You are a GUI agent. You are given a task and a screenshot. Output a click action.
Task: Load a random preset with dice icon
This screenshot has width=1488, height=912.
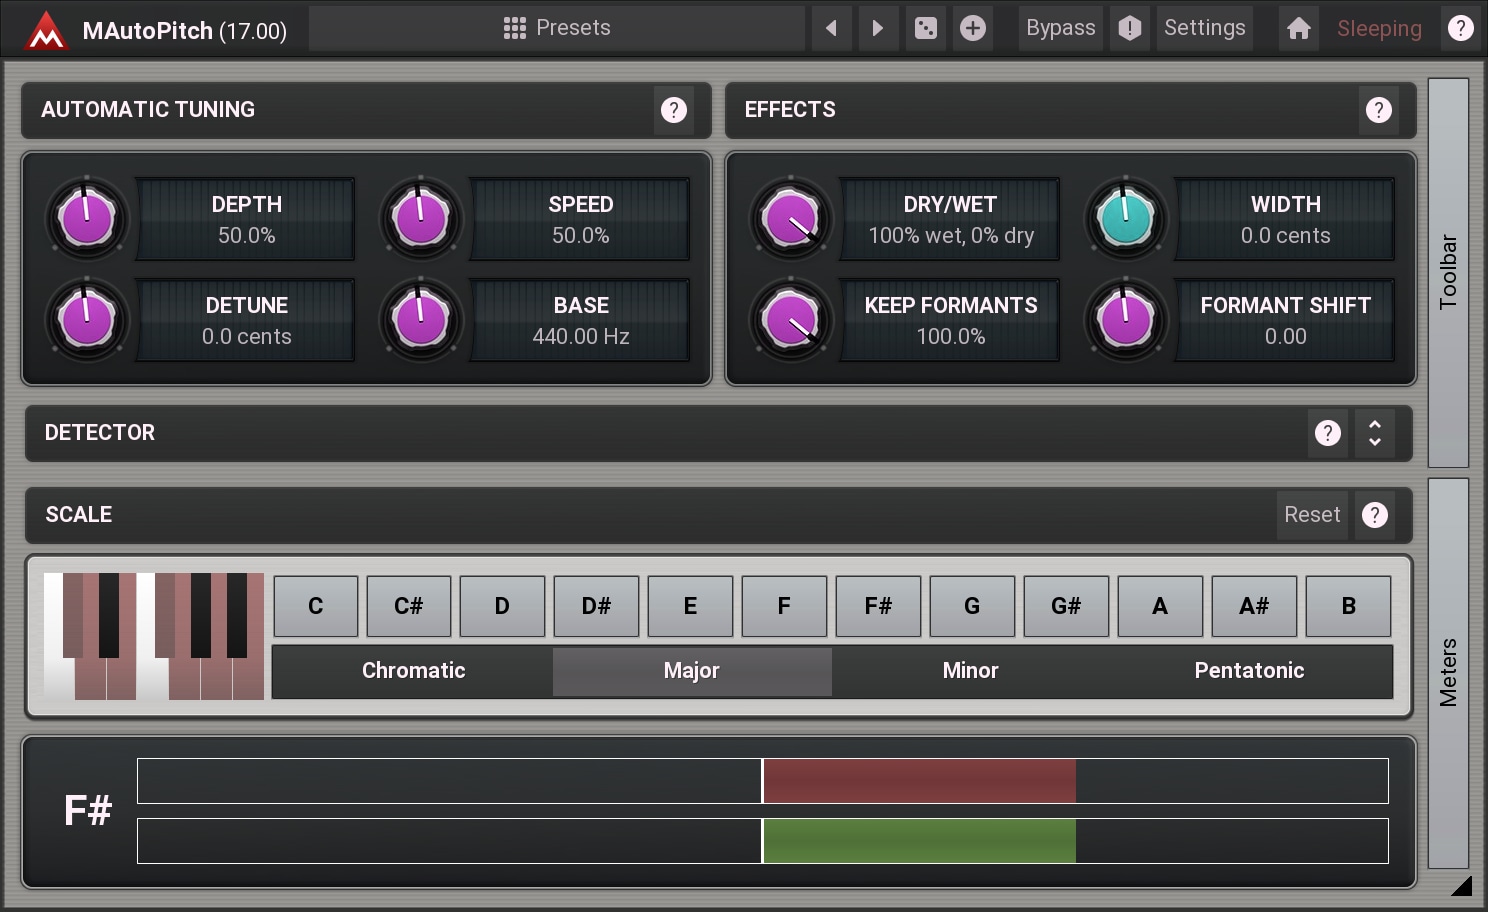(925, 28)
